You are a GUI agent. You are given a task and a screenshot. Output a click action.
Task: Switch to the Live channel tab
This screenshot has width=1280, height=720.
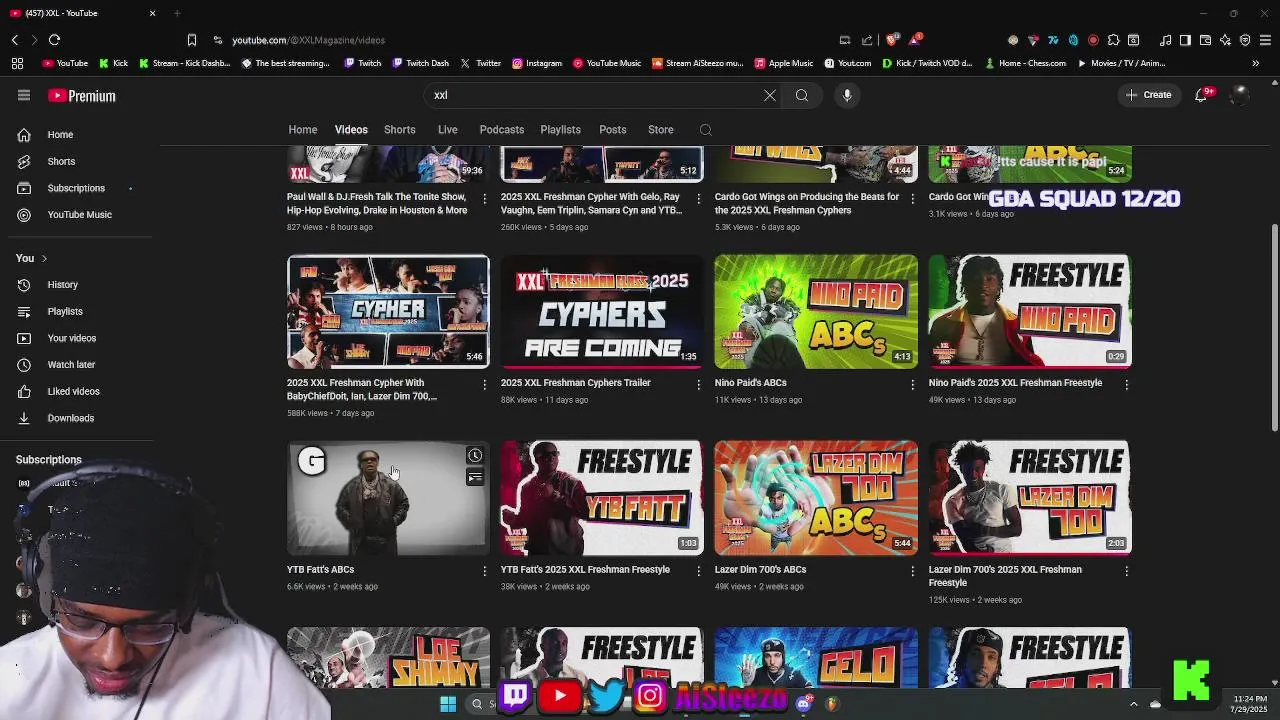tap(447, 130)
